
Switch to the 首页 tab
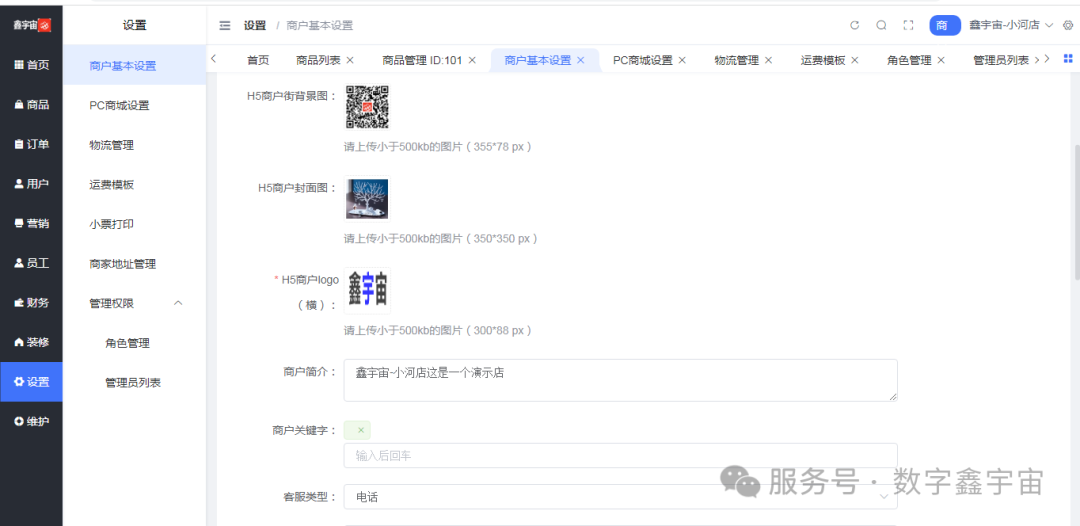point(258,60)
